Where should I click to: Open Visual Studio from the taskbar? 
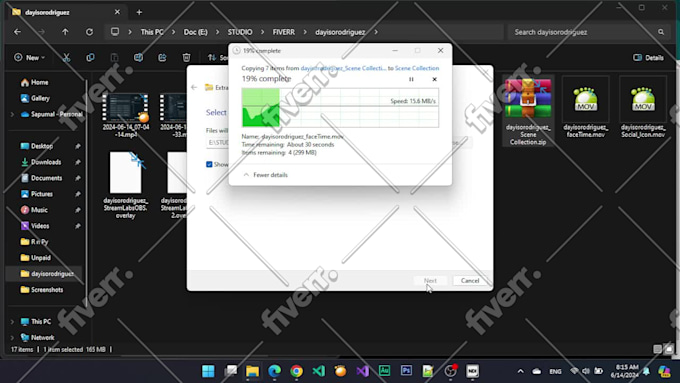[x=363, y=371]
